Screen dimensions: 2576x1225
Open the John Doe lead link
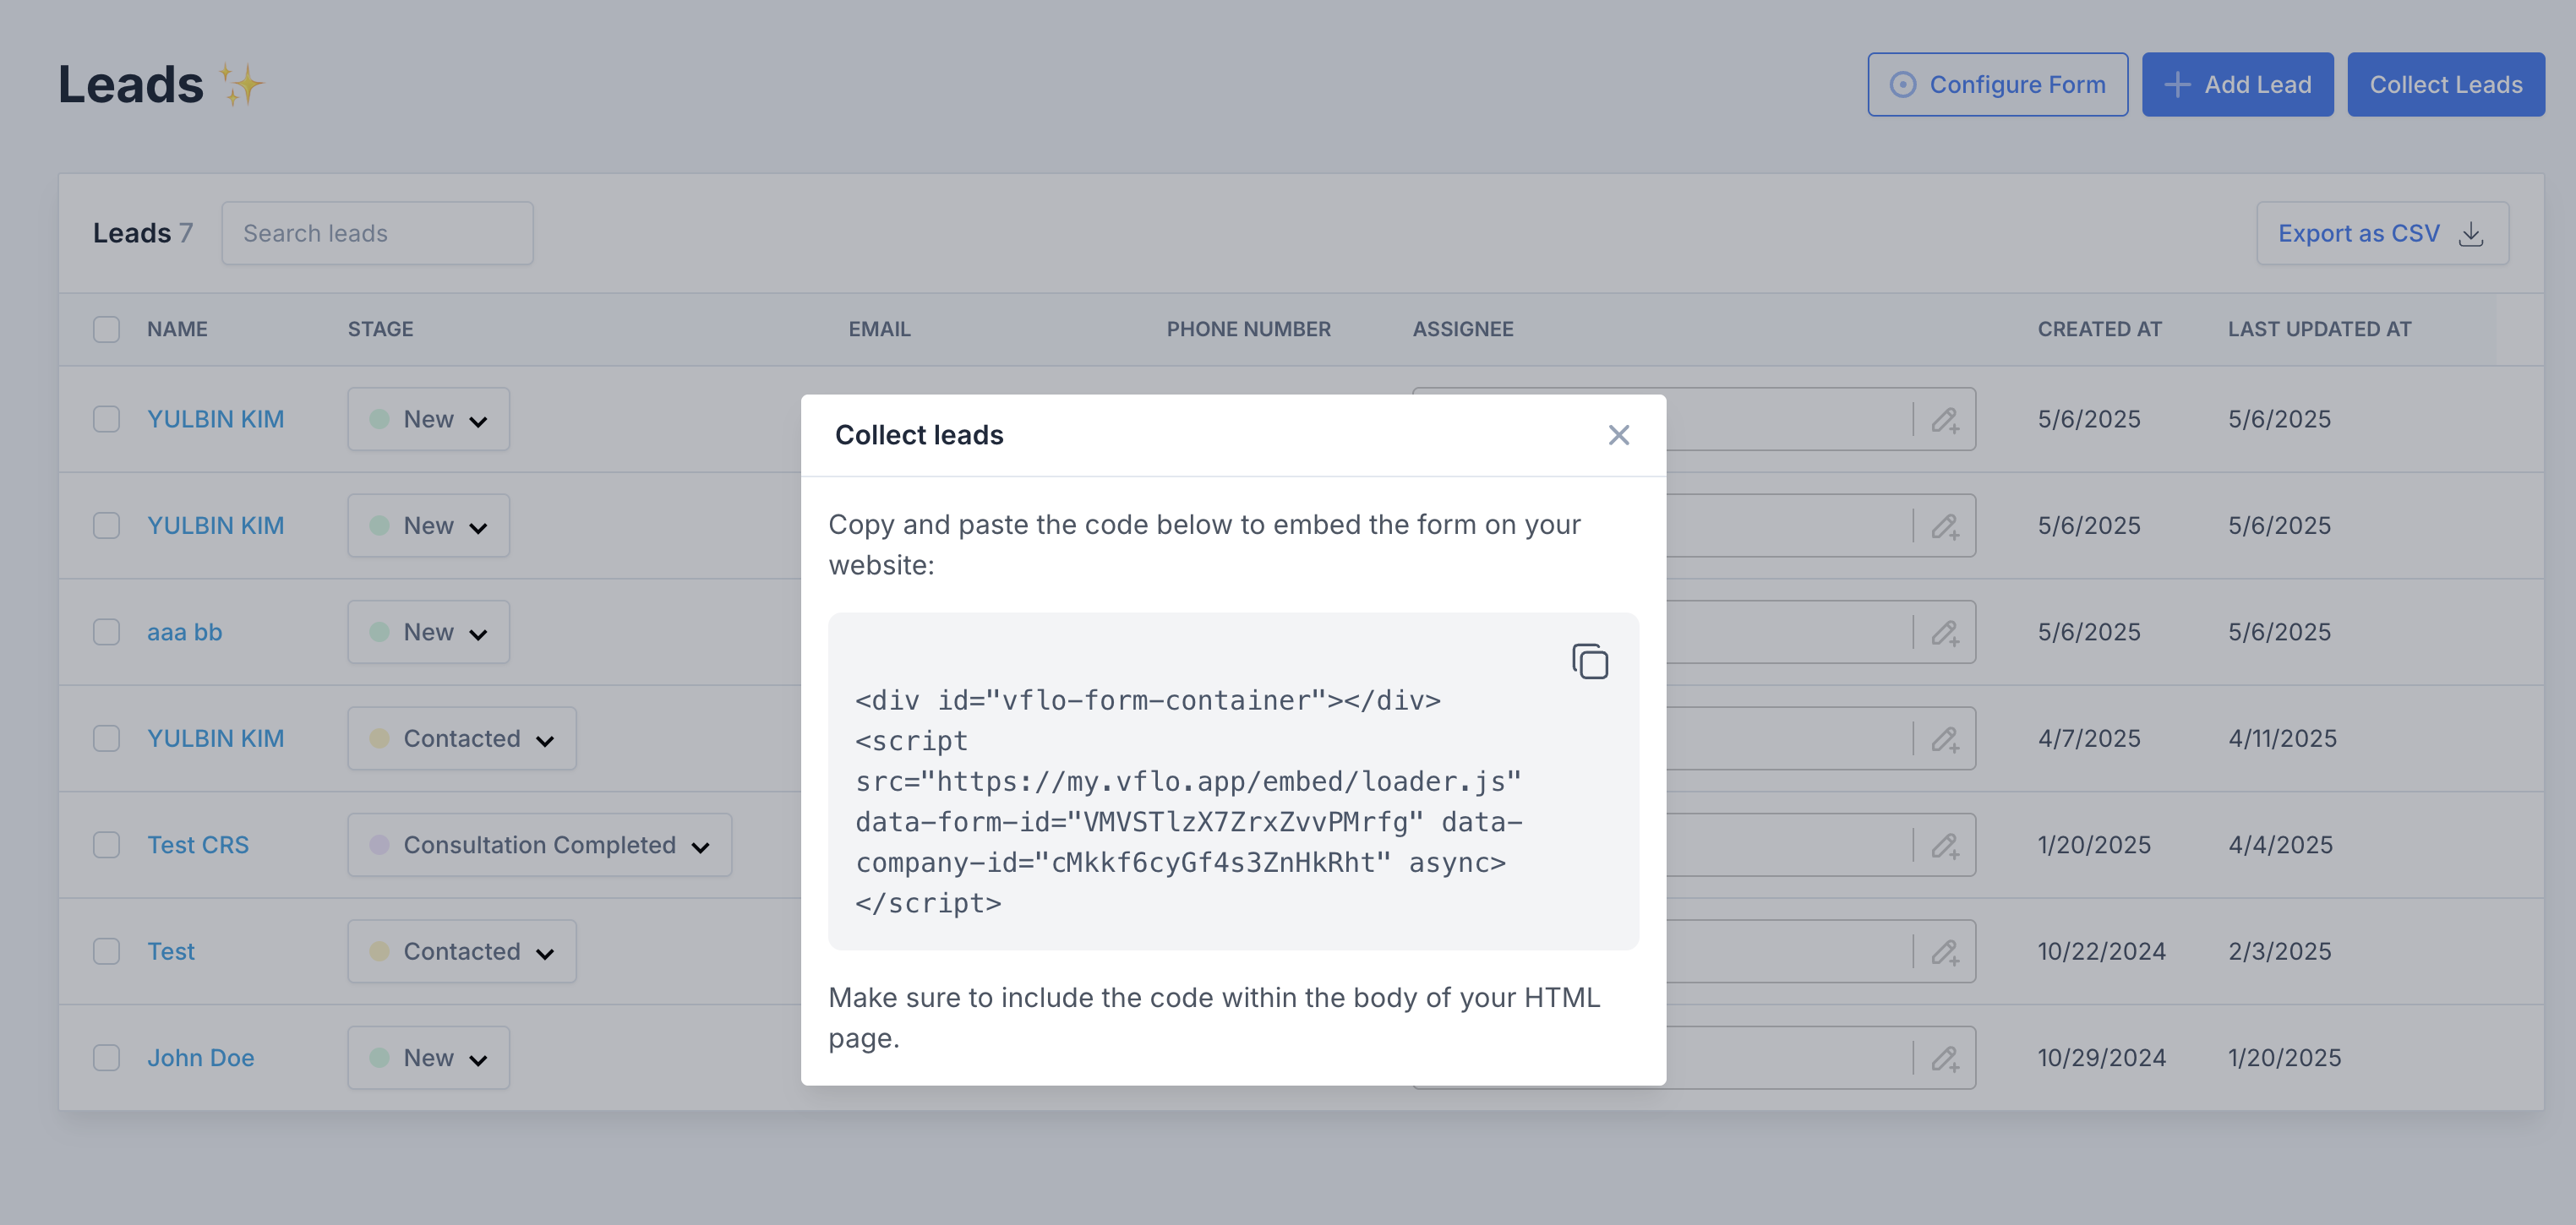coord(200,1058)
